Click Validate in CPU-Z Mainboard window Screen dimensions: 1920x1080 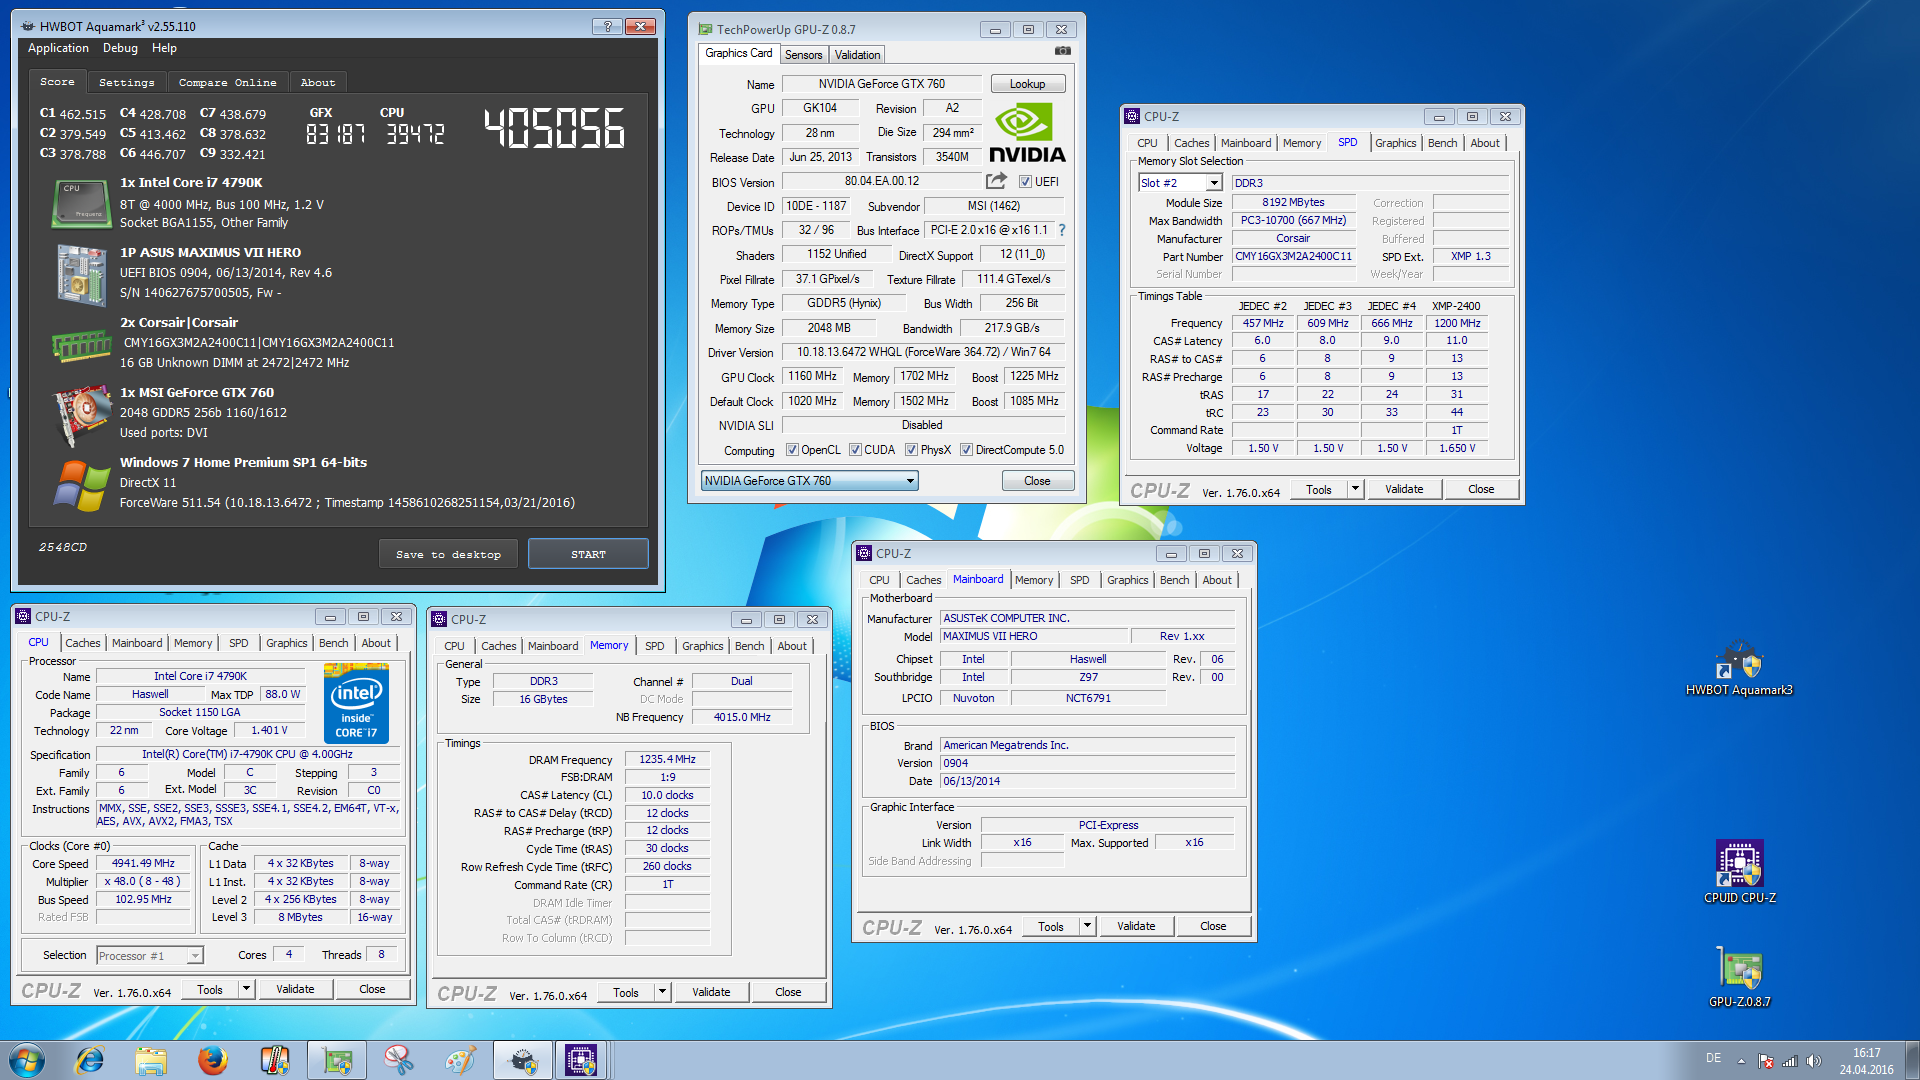click(x=1136, y=926)
